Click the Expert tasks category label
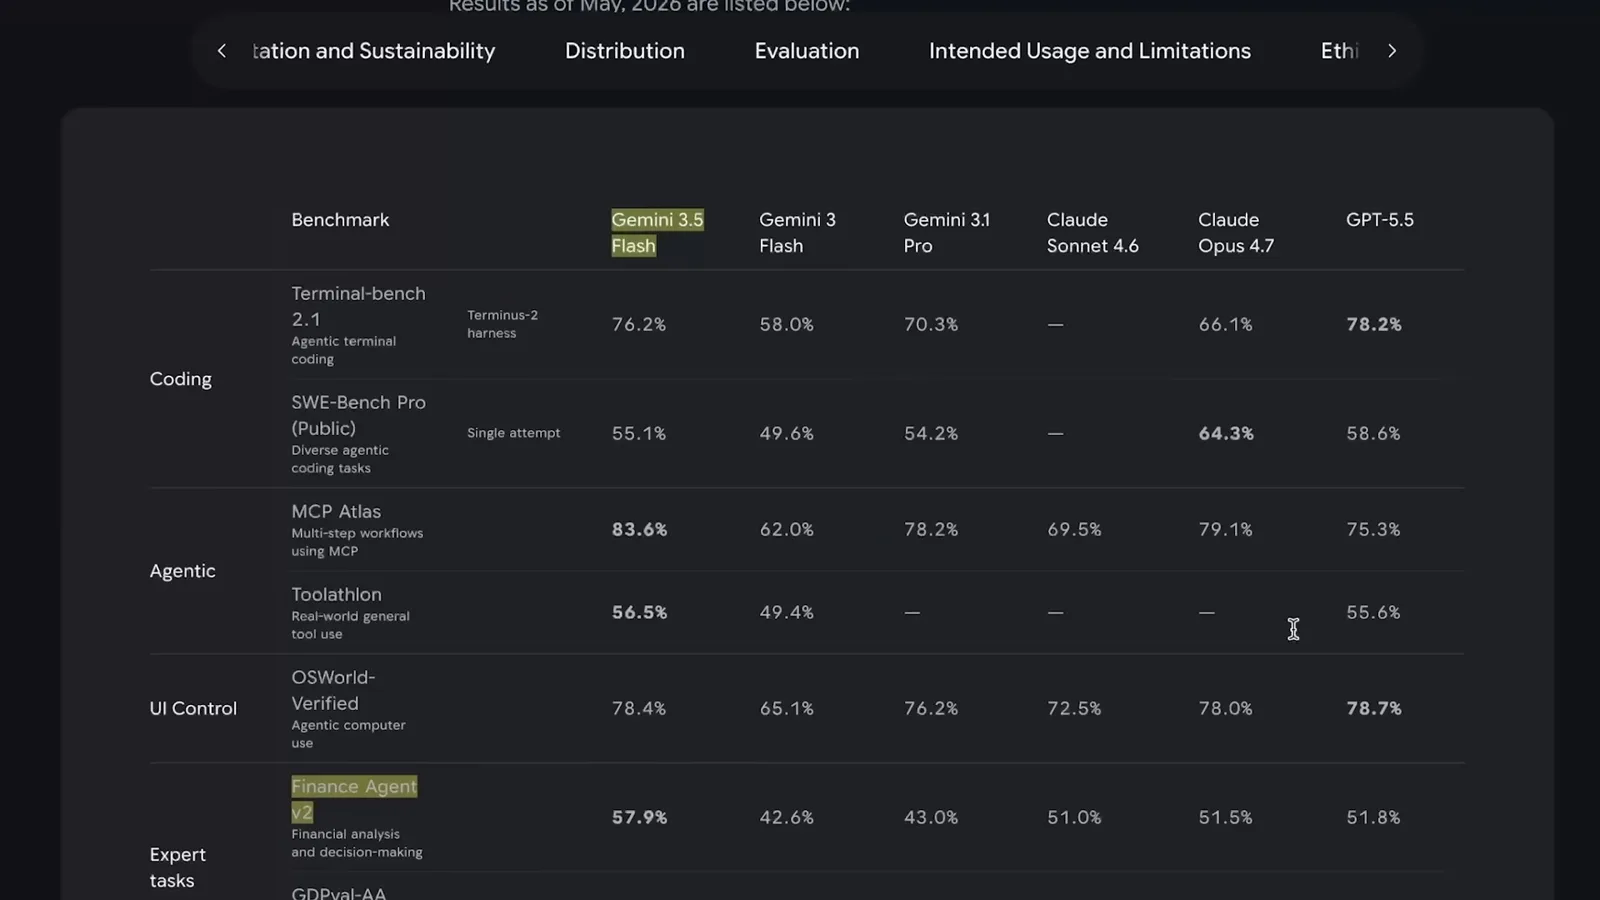The width and height of the screenshot is (1600, 900). [177, 867]
